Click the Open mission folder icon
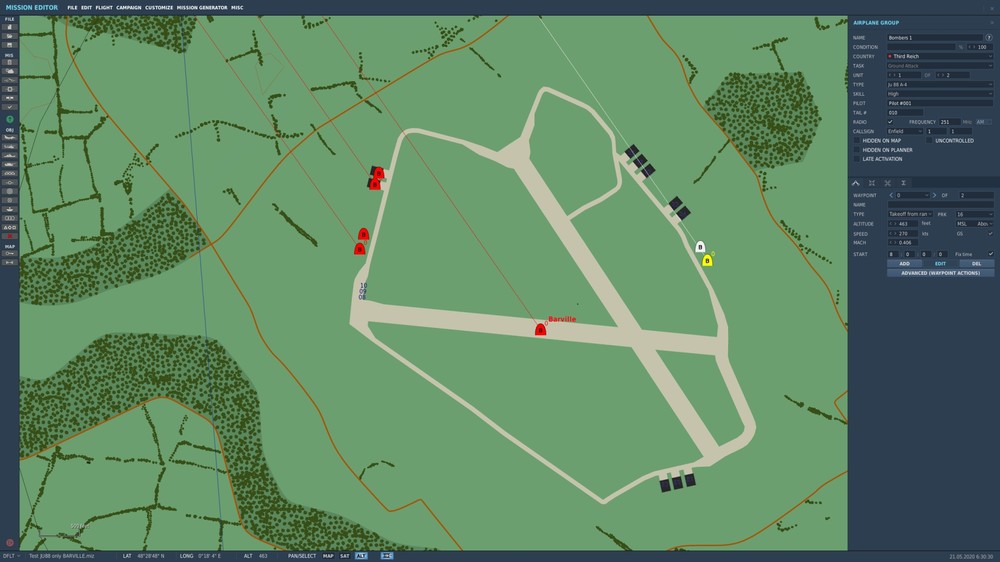The image size is (1000, 562). [10, 36]
